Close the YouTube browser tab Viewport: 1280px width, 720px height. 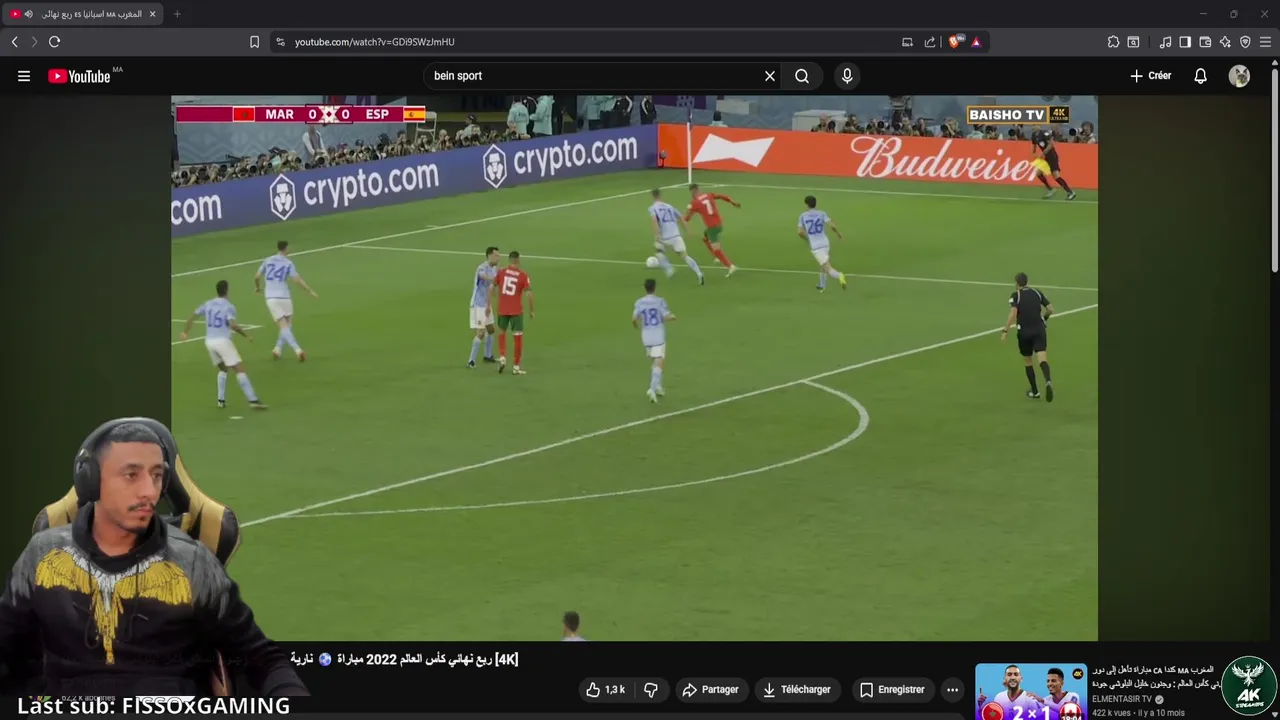pyautogui.click(x=152, y=14)
